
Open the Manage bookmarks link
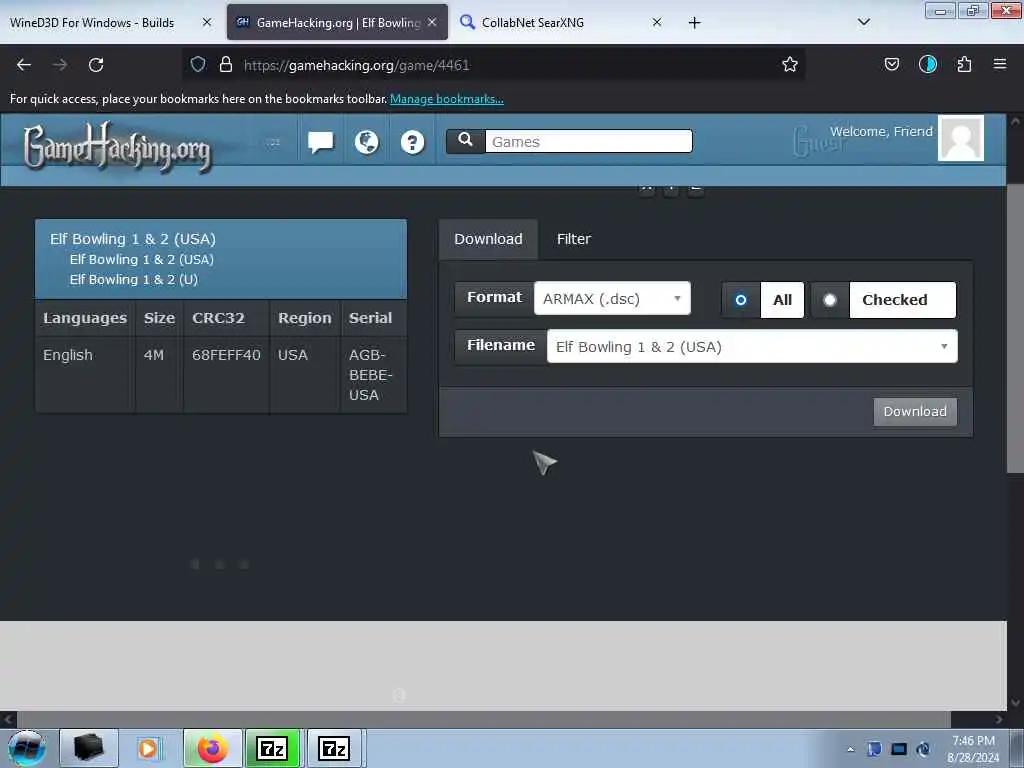click(447, 99)
